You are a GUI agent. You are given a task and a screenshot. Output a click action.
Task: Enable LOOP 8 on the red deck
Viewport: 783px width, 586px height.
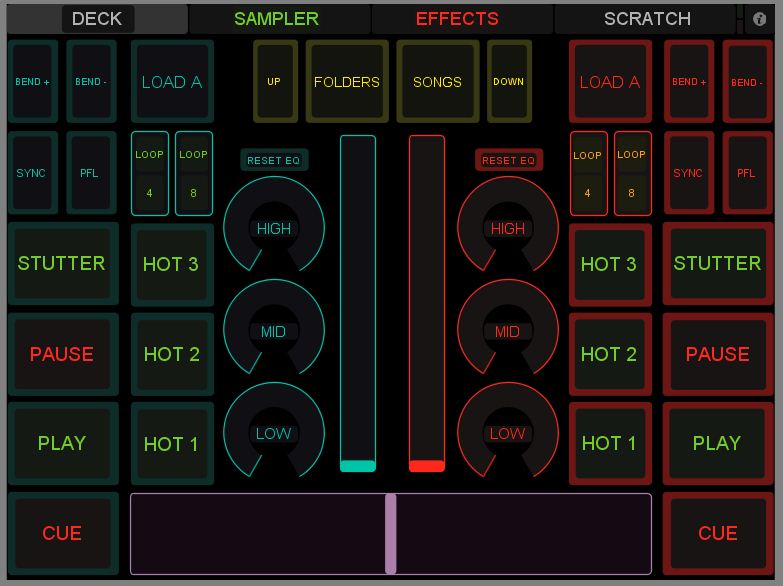pos(632,173)
